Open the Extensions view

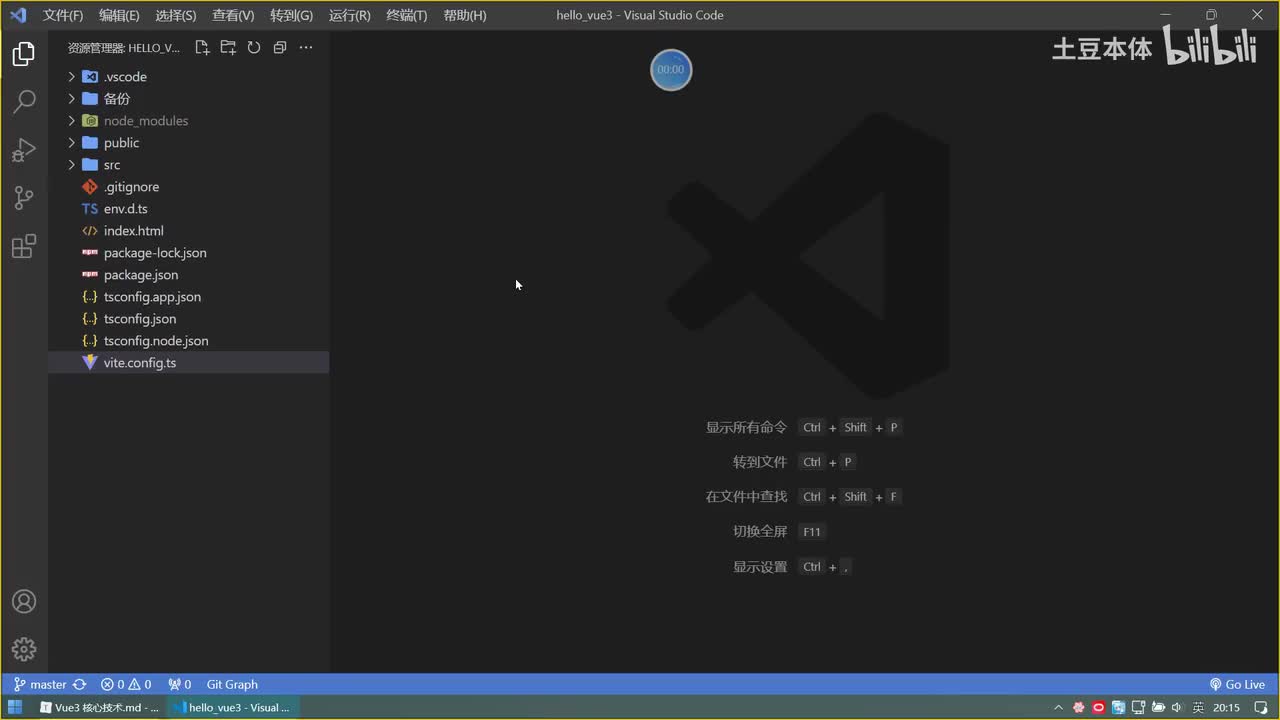coord(24,246)
